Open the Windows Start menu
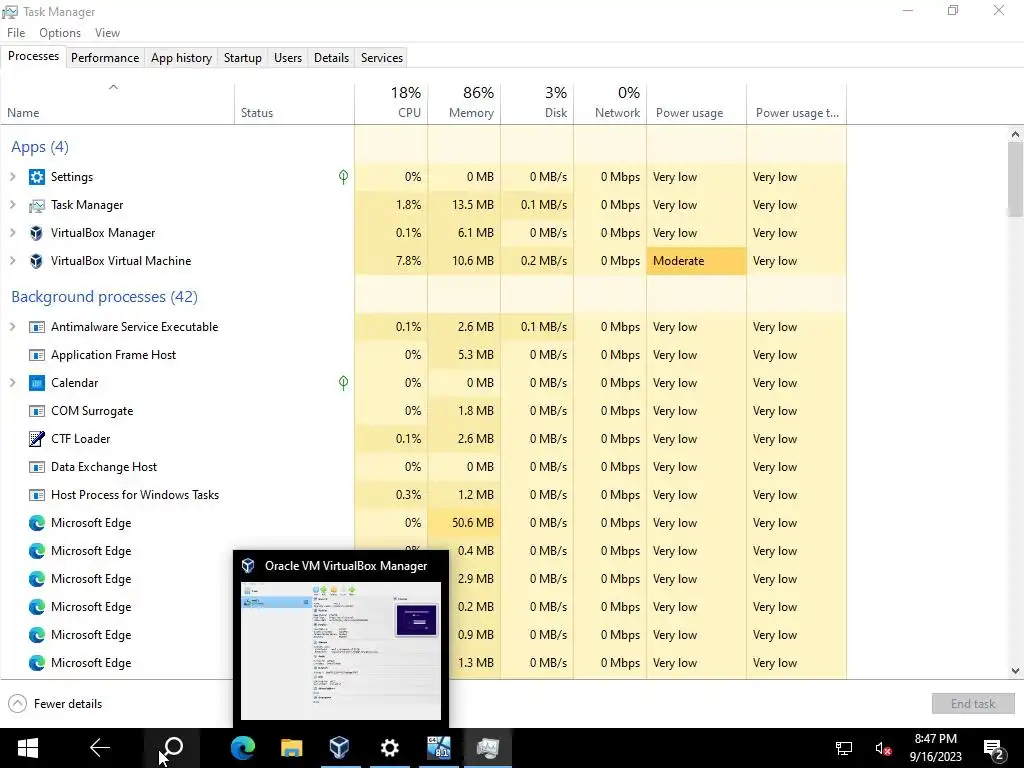The height and width of the screenshot is (768, 1024). coord(27,748)
